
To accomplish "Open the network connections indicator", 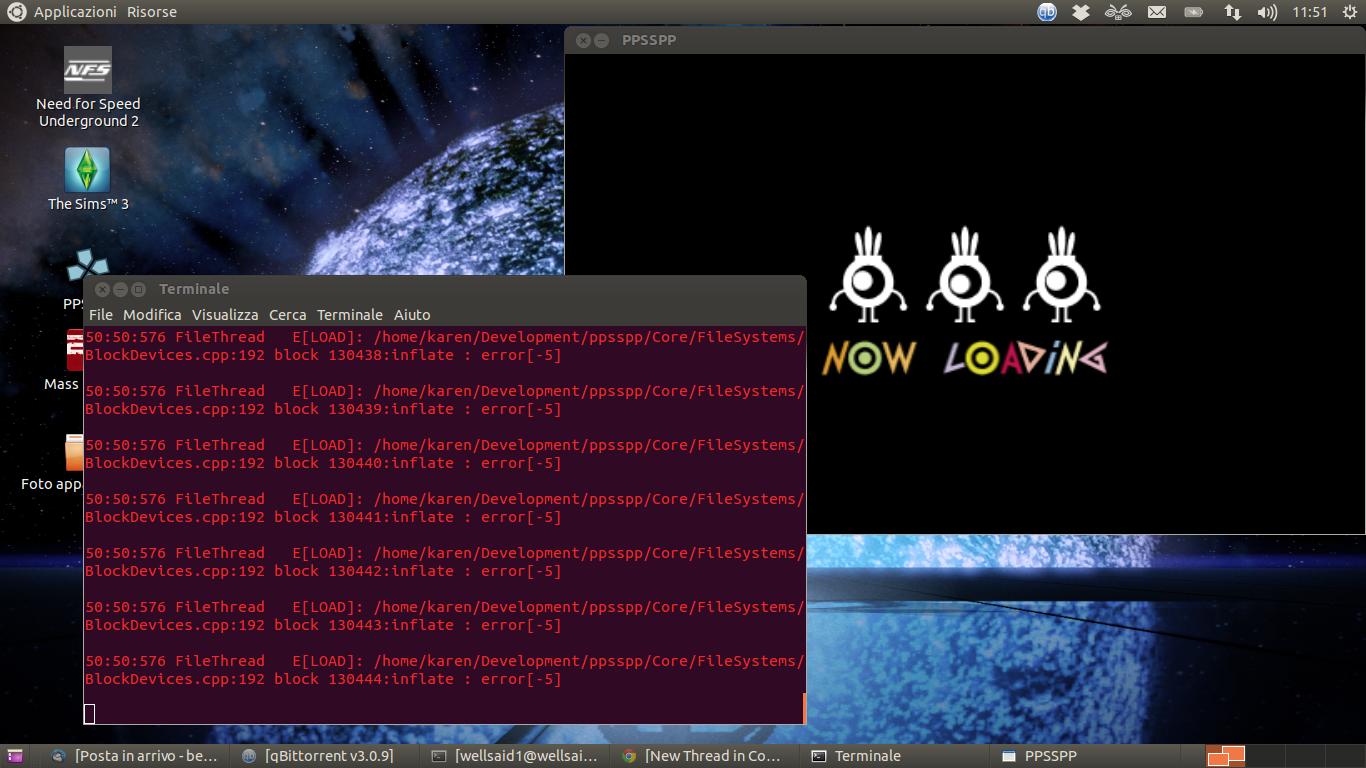I will 1232,12.
